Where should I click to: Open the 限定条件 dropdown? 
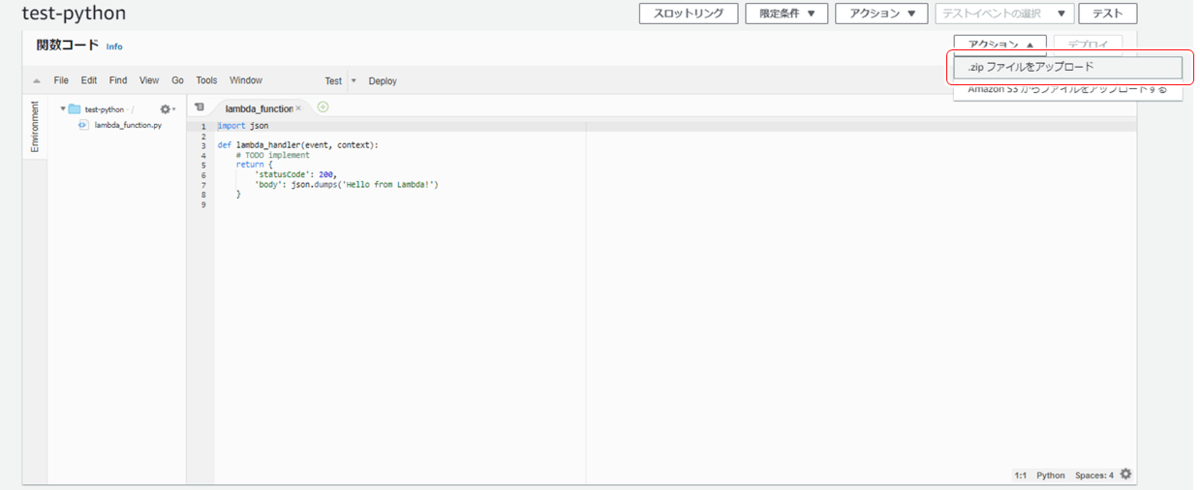[787, 14]
